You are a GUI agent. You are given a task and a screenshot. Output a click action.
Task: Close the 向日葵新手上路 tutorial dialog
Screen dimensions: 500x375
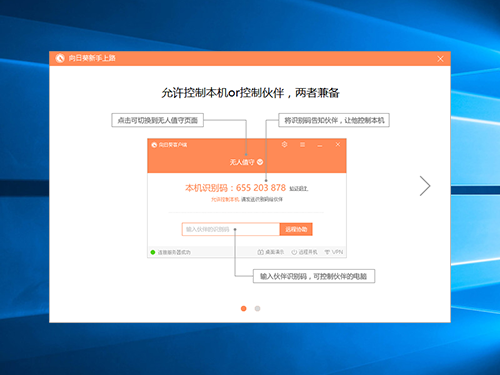point(440,59)
